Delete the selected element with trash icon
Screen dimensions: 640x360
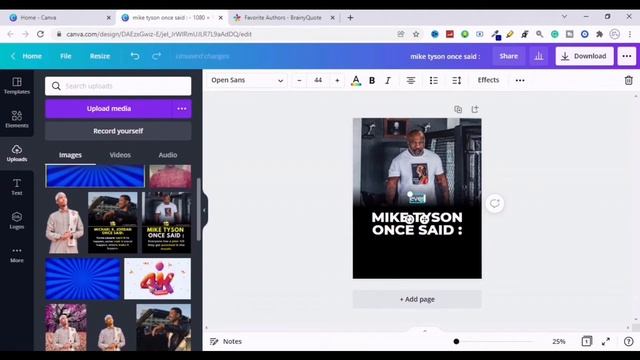coord(628,80)
